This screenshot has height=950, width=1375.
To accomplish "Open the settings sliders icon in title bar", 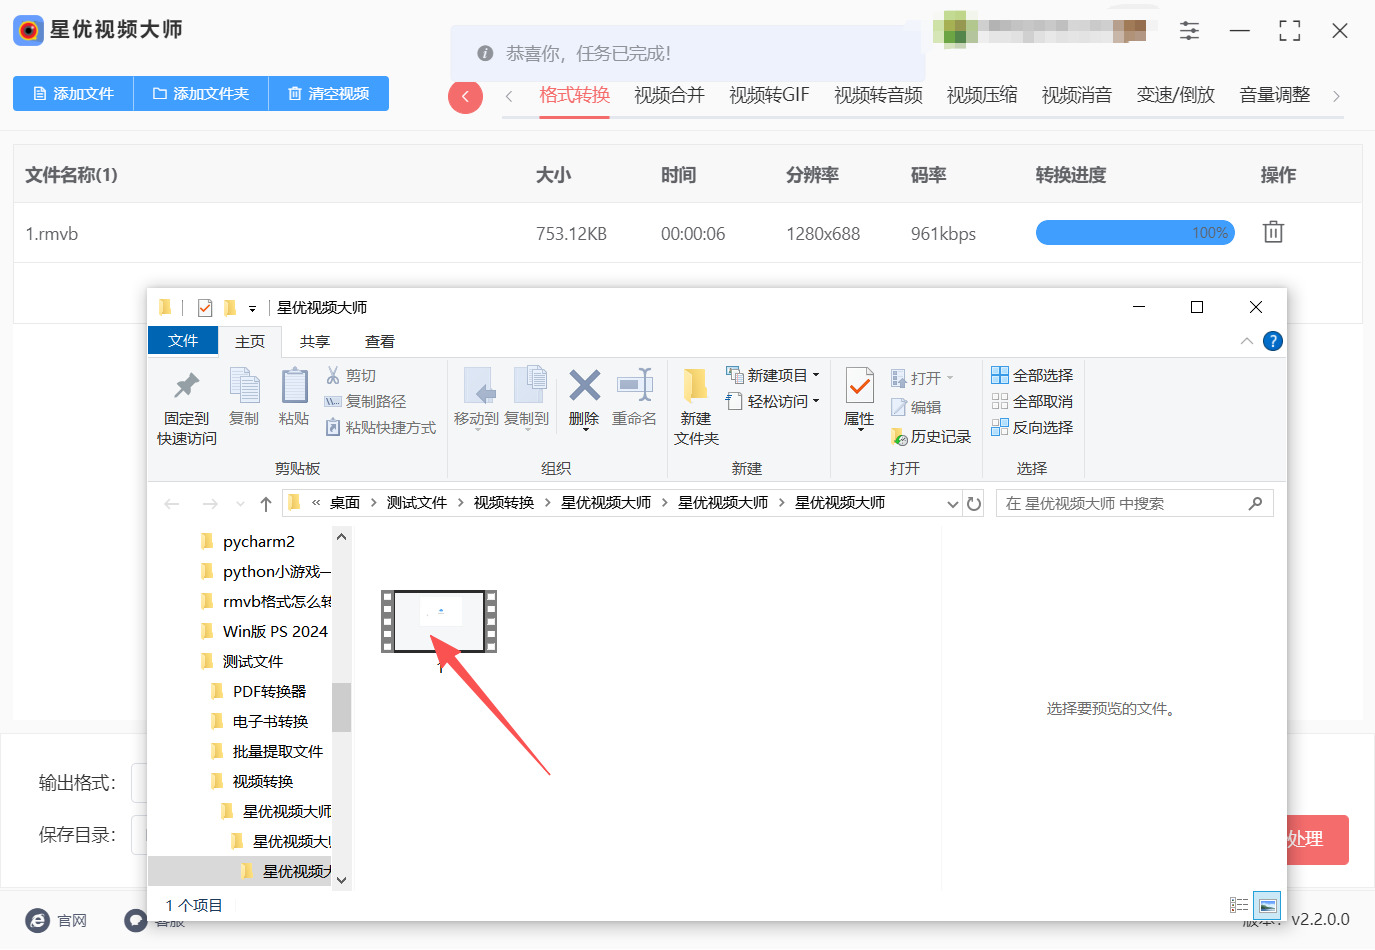I will pos(1189,30).
